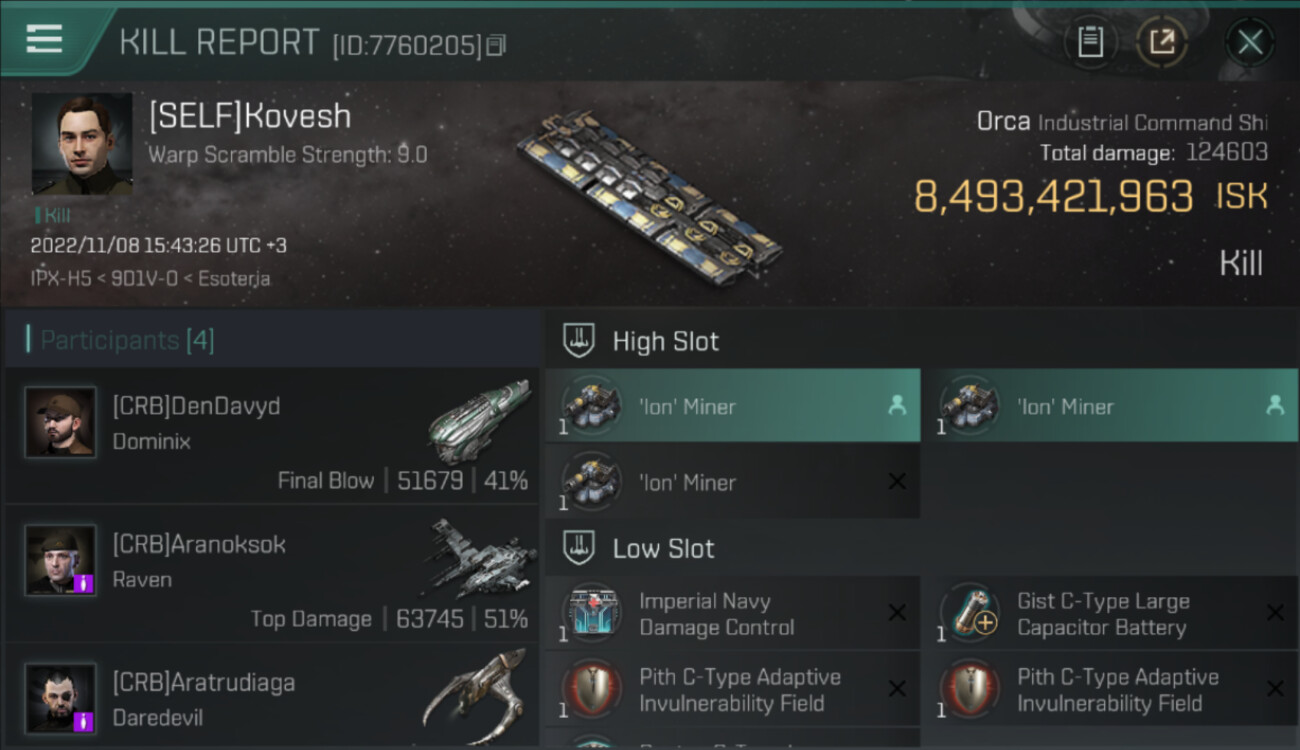
Task: Click the Imperial Navy Damage Control icon
Action: tap(591, 613)
